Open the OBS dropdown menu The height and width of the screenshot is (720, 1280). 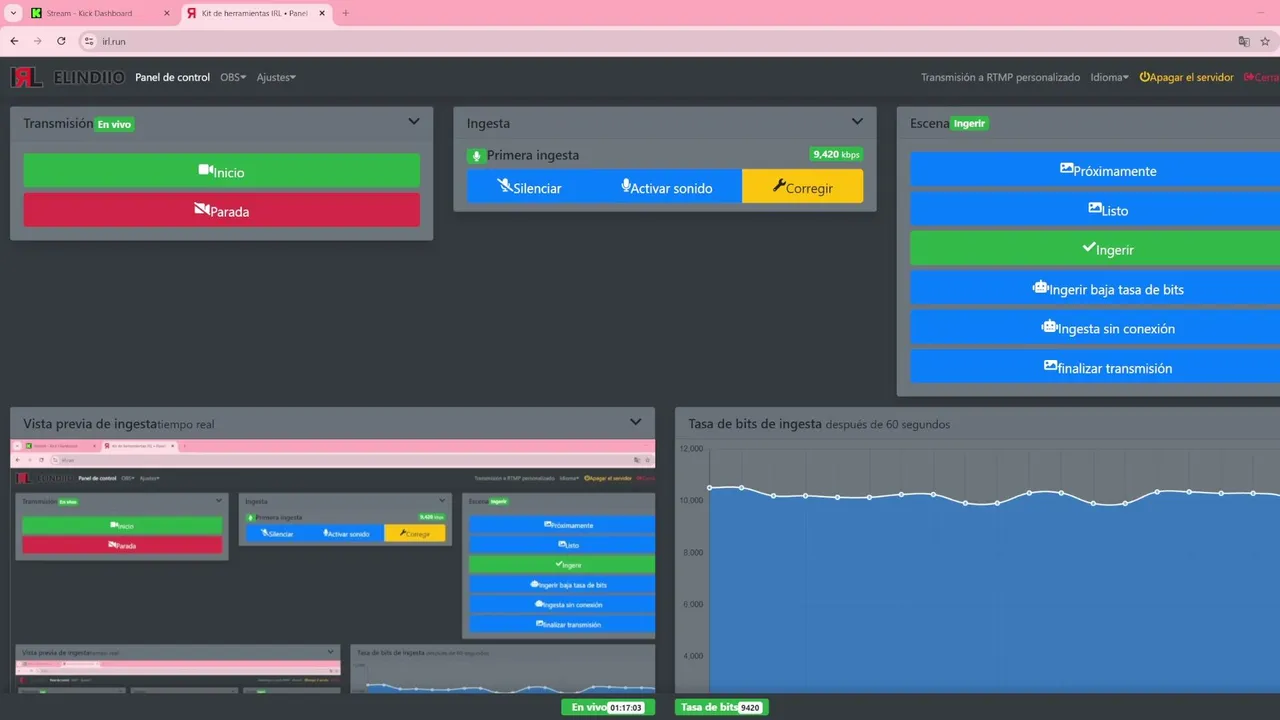(233, 77)
